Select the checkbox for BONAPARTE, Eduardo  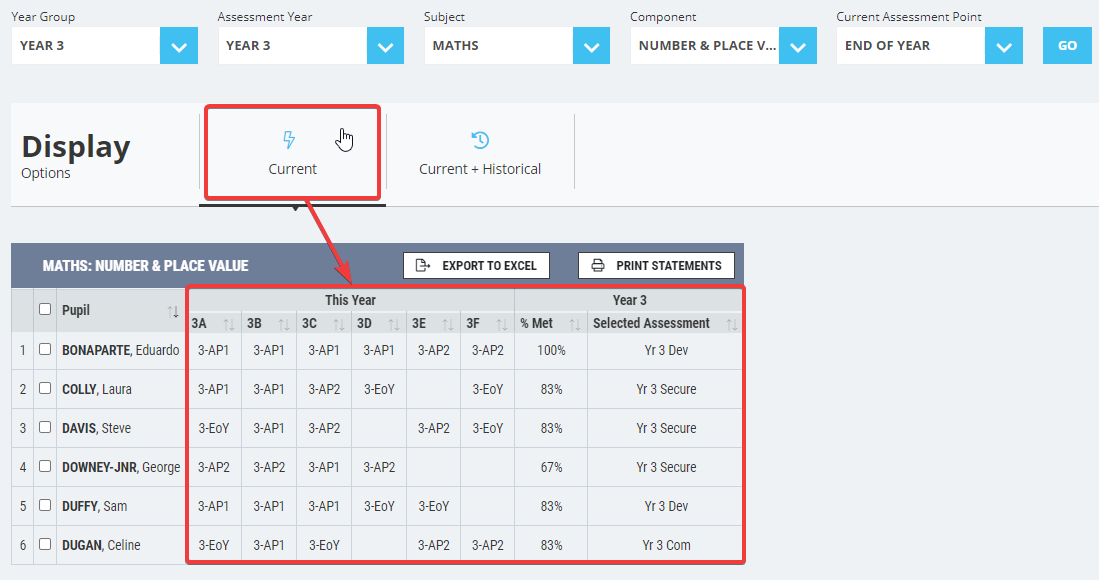(x=43, y=349)
